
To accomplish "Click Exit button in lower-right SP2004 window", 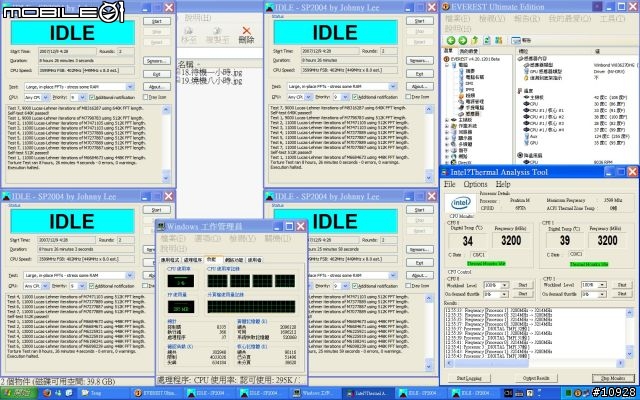I will coord(419,262).
